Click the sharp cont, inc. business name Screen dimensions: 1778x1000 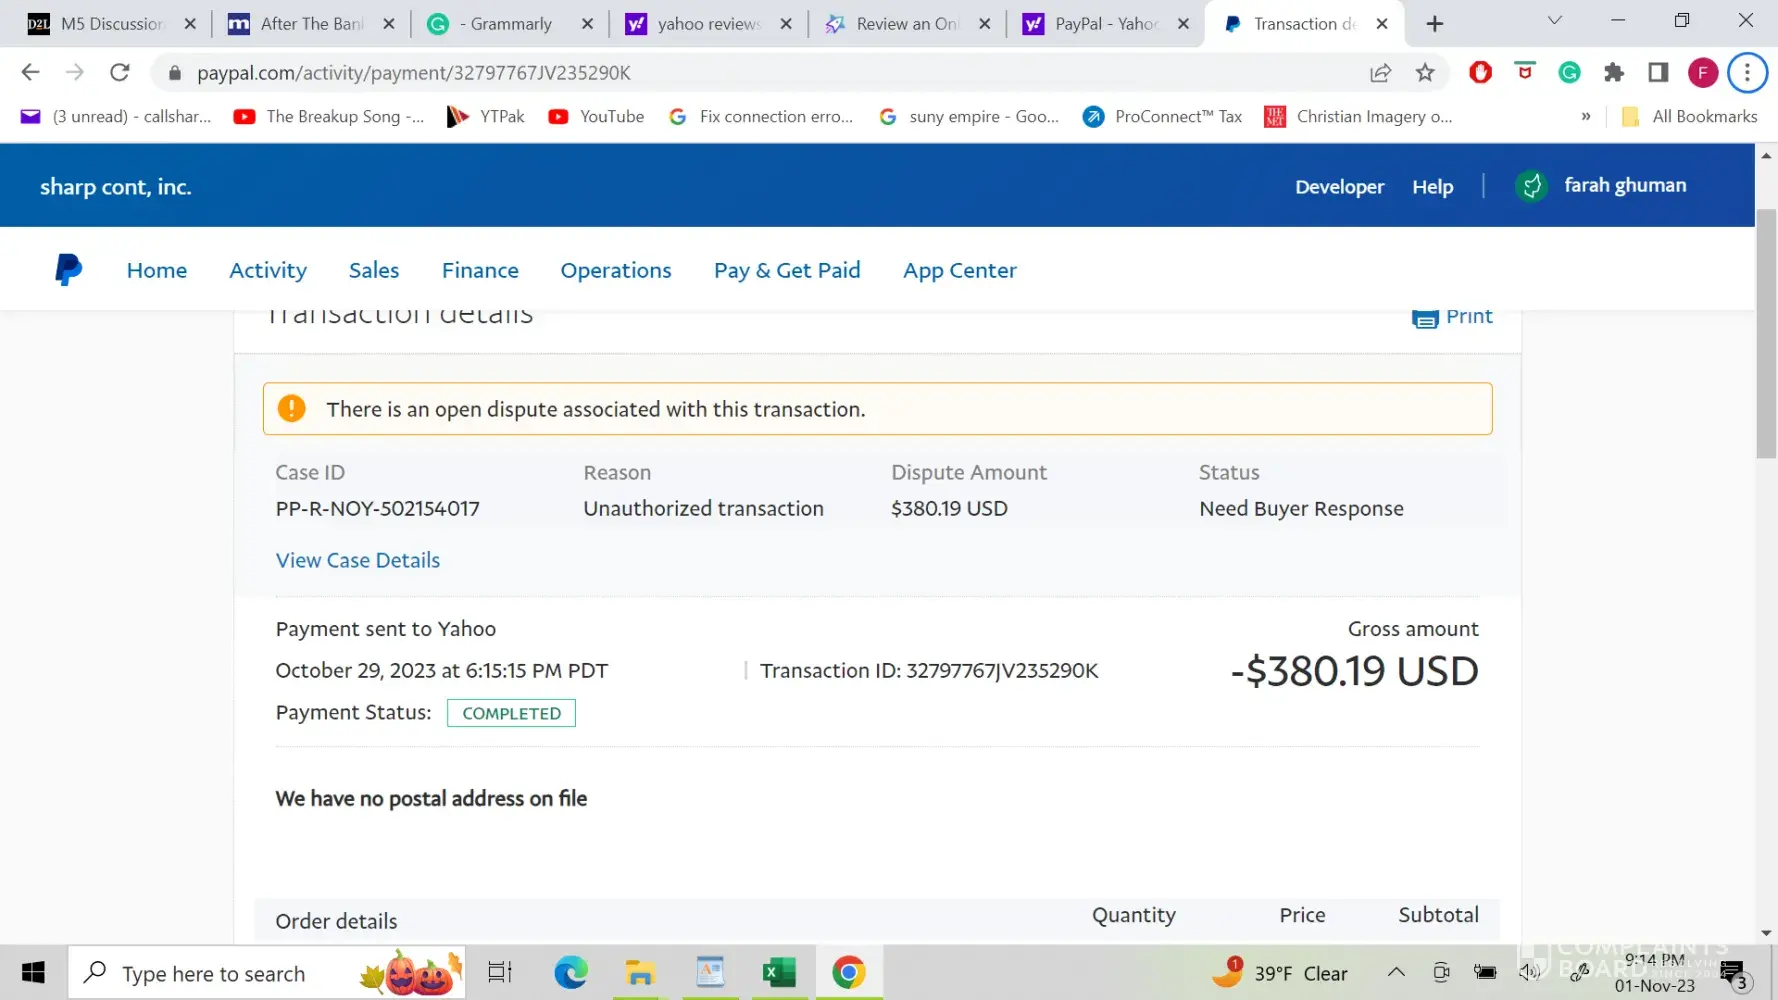tap(115, 187)
